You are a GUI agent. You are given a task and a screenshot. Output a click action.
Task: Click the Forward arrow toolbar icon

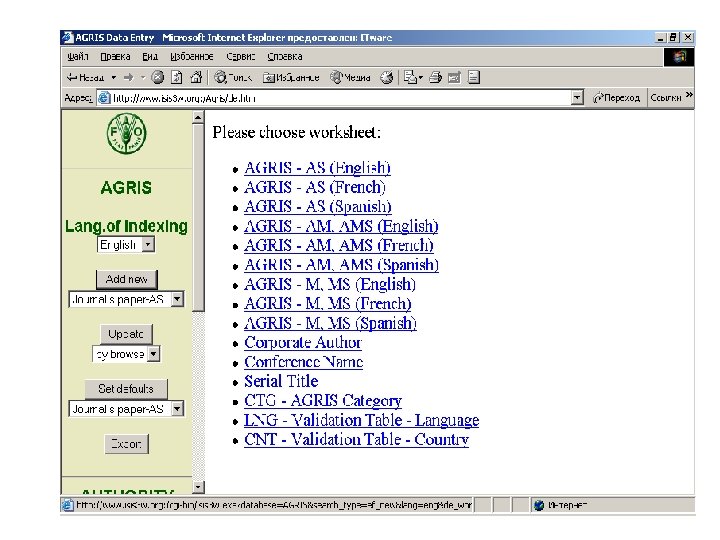point(129,78)
